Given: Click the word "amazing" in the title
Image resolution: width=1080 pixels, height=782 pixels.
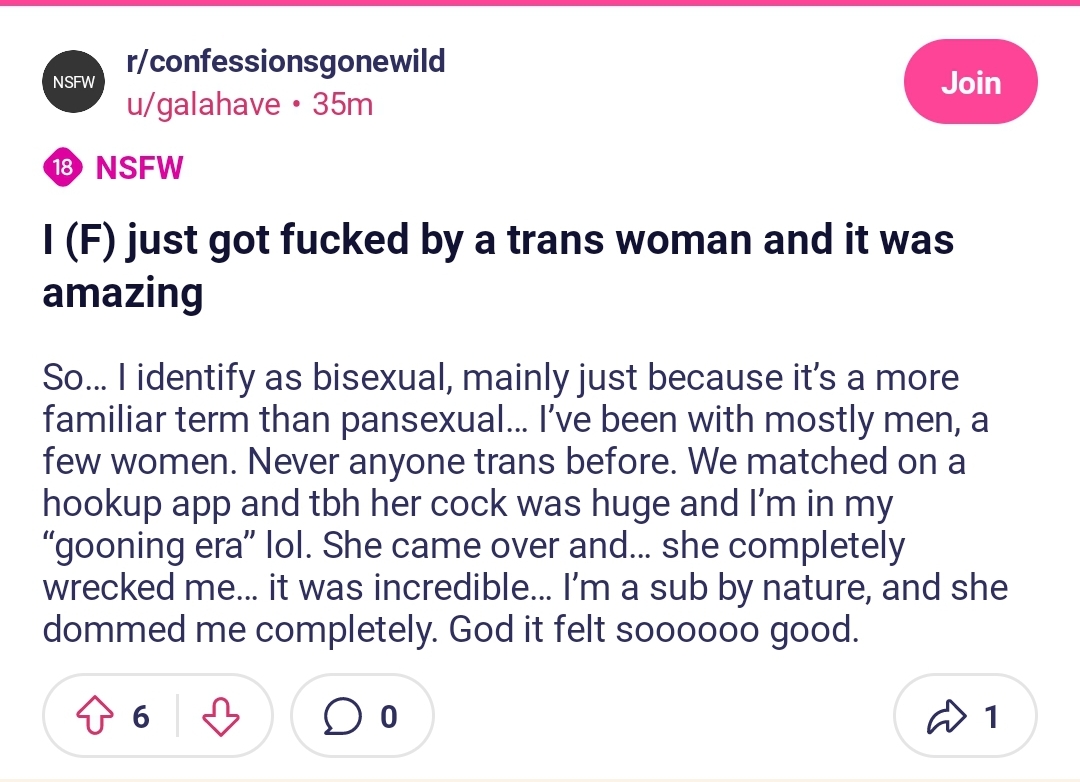Looking at the screenshot, I should tap(123, 293).
